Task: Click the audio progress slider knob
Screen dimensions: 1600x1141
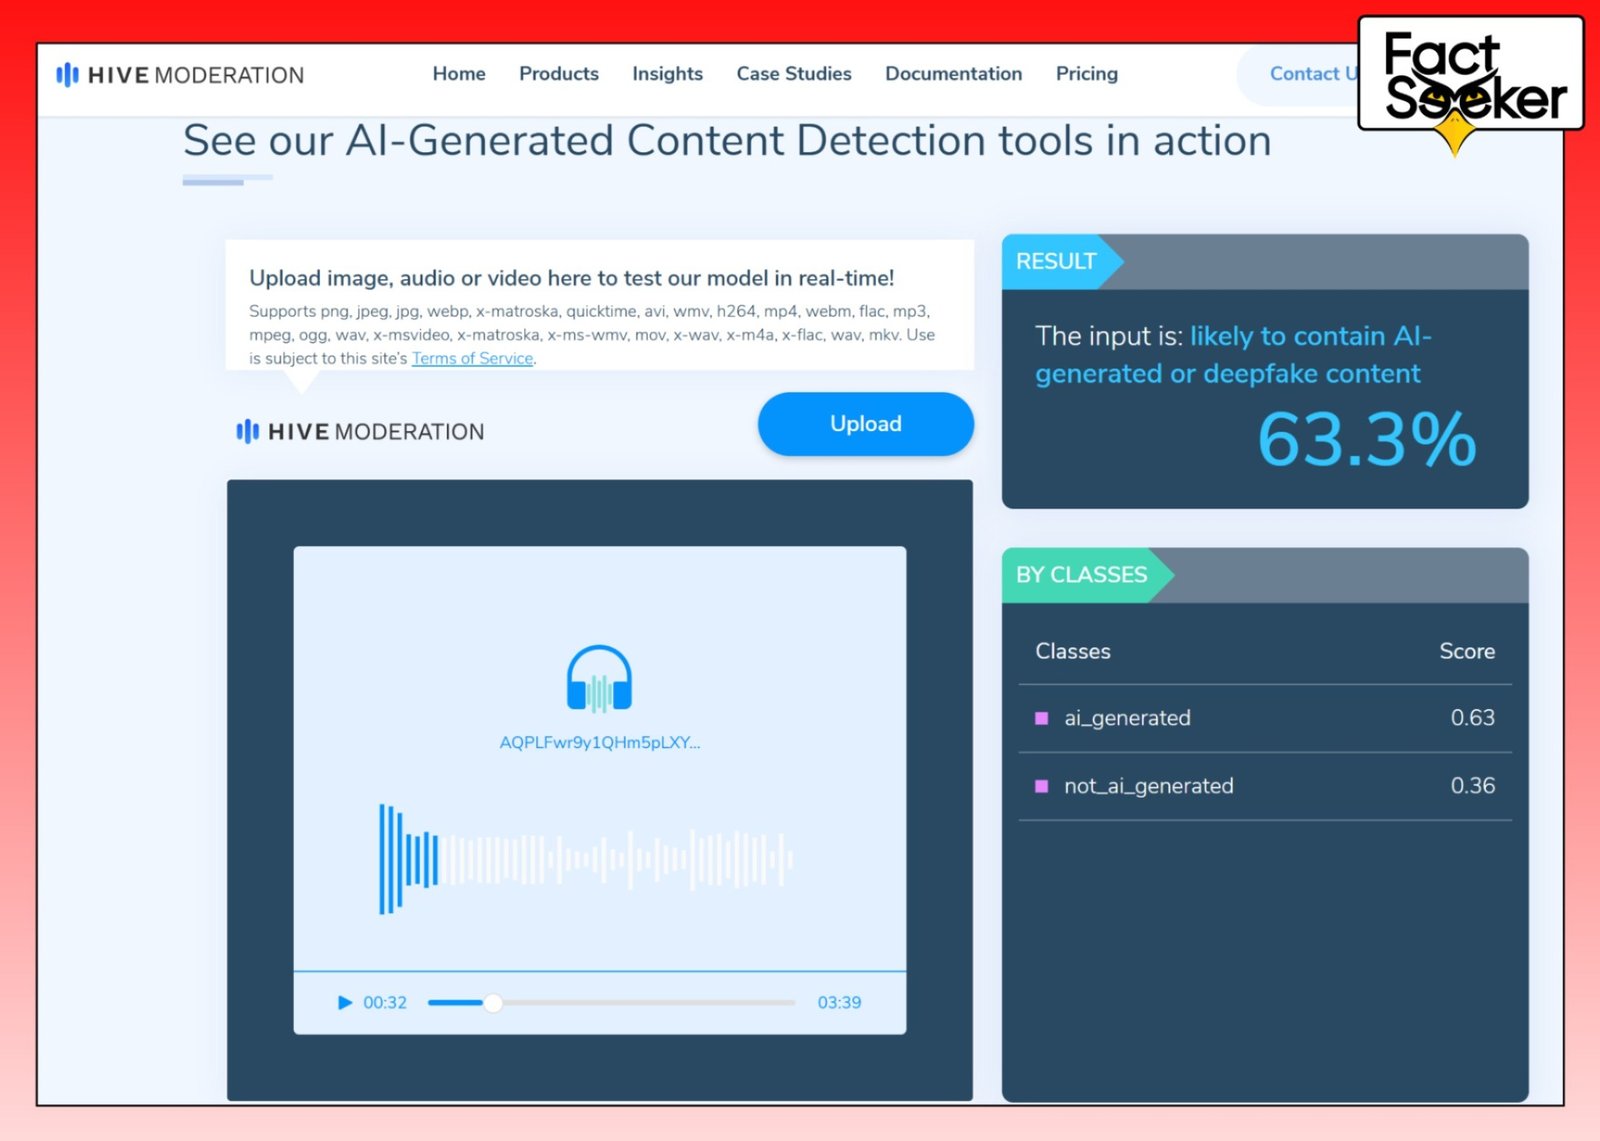Action: [493, 1002]
